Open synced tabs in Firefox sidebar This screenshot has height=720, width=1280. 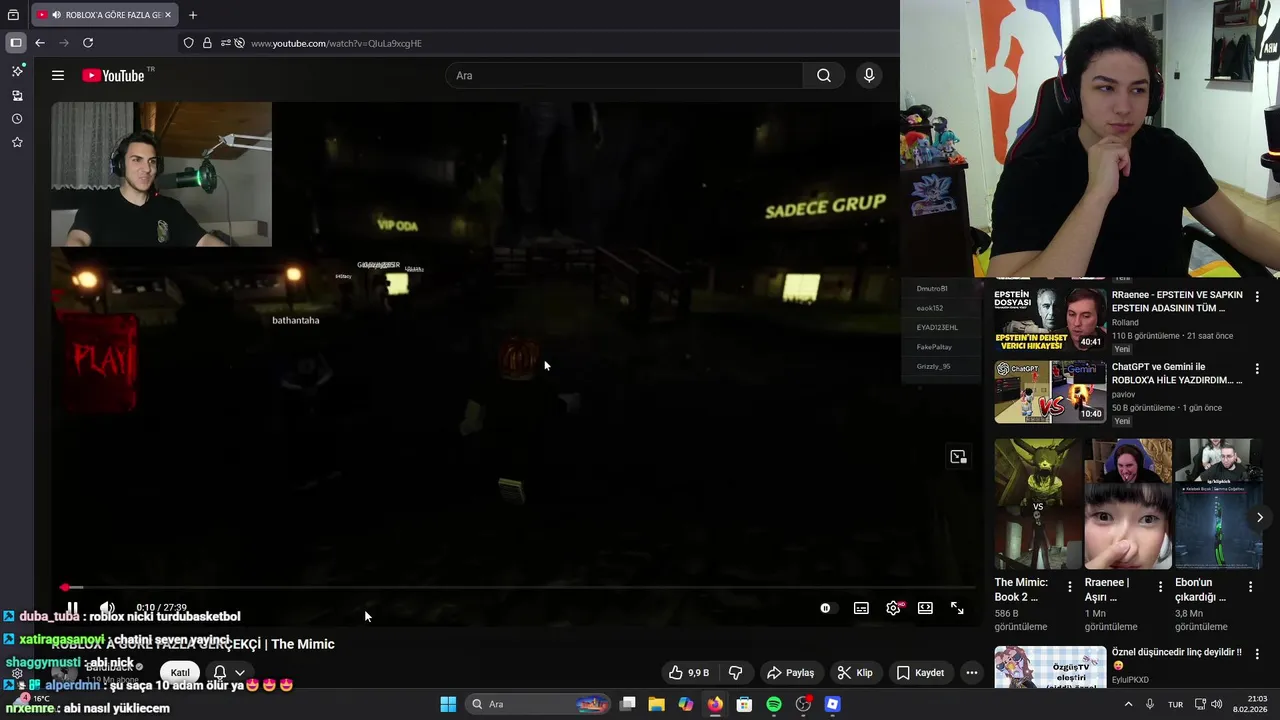(17, 96)
